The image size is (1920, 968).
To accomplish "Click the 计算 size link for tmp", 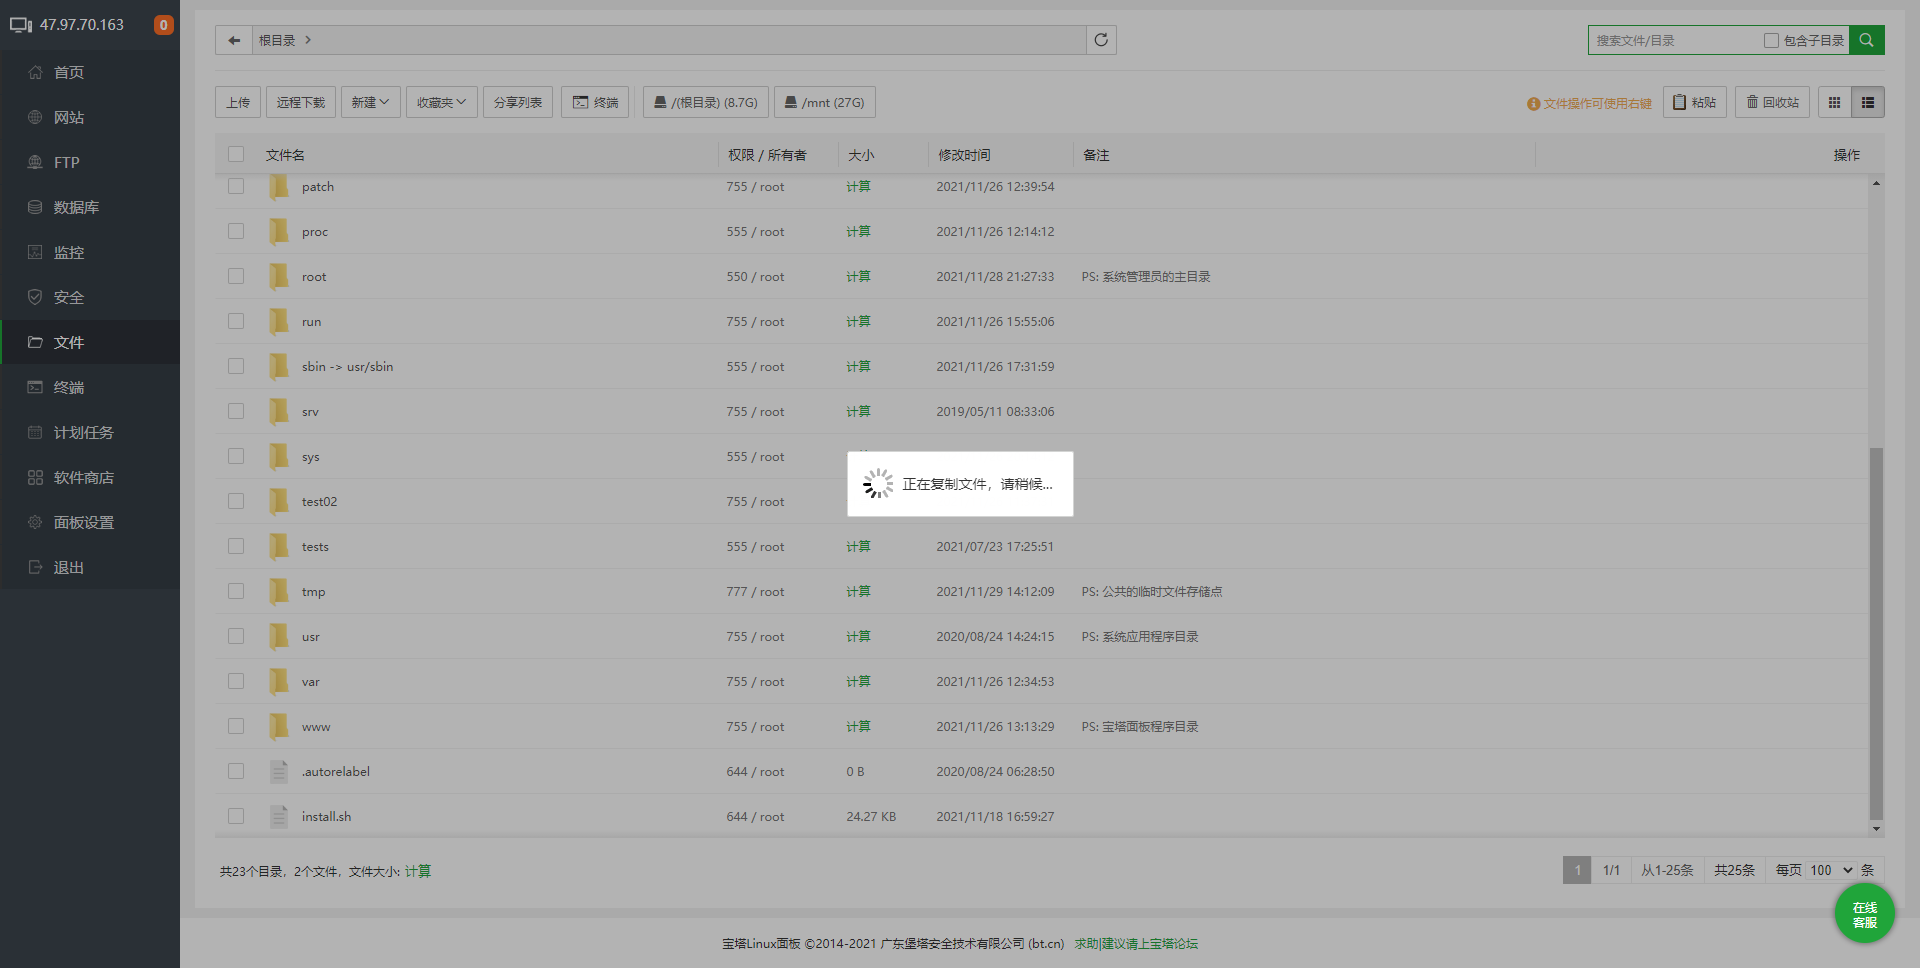I will [858, 591].
